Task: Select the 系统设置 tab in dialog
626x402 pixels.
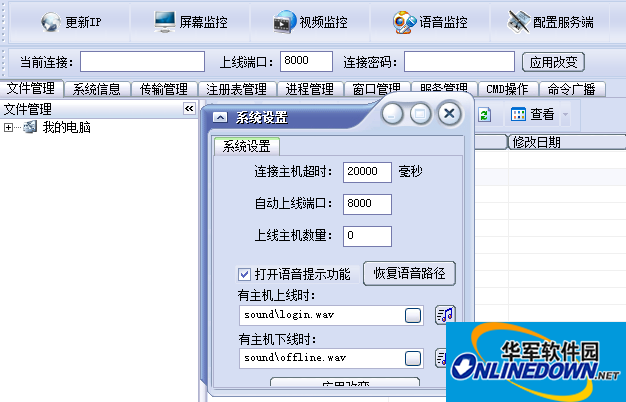Action: 247,146
